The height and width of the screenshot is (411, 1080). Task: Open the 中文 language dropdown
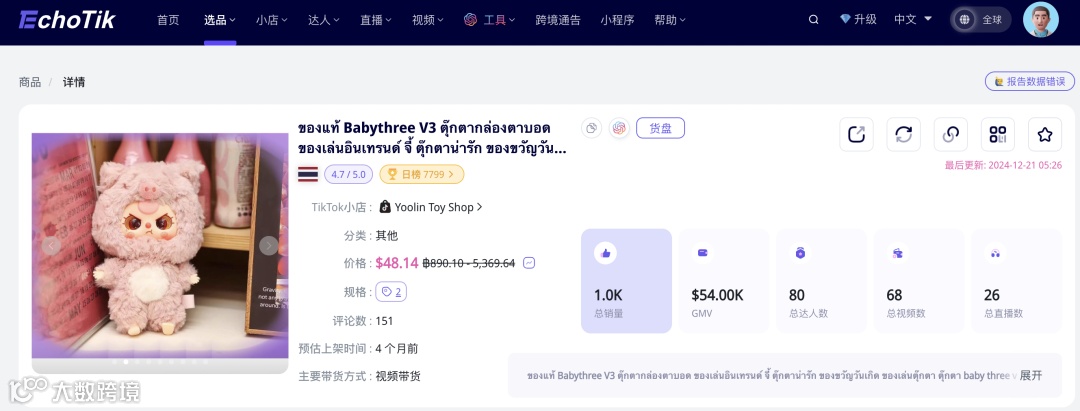911,19
